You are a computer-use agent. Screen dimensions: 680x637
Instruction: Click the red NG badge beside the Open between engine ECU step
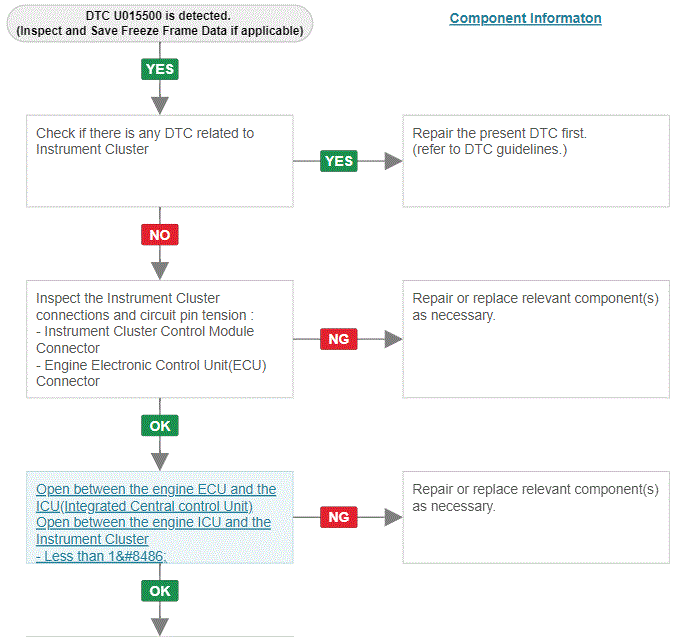click(x=339, y=517)
